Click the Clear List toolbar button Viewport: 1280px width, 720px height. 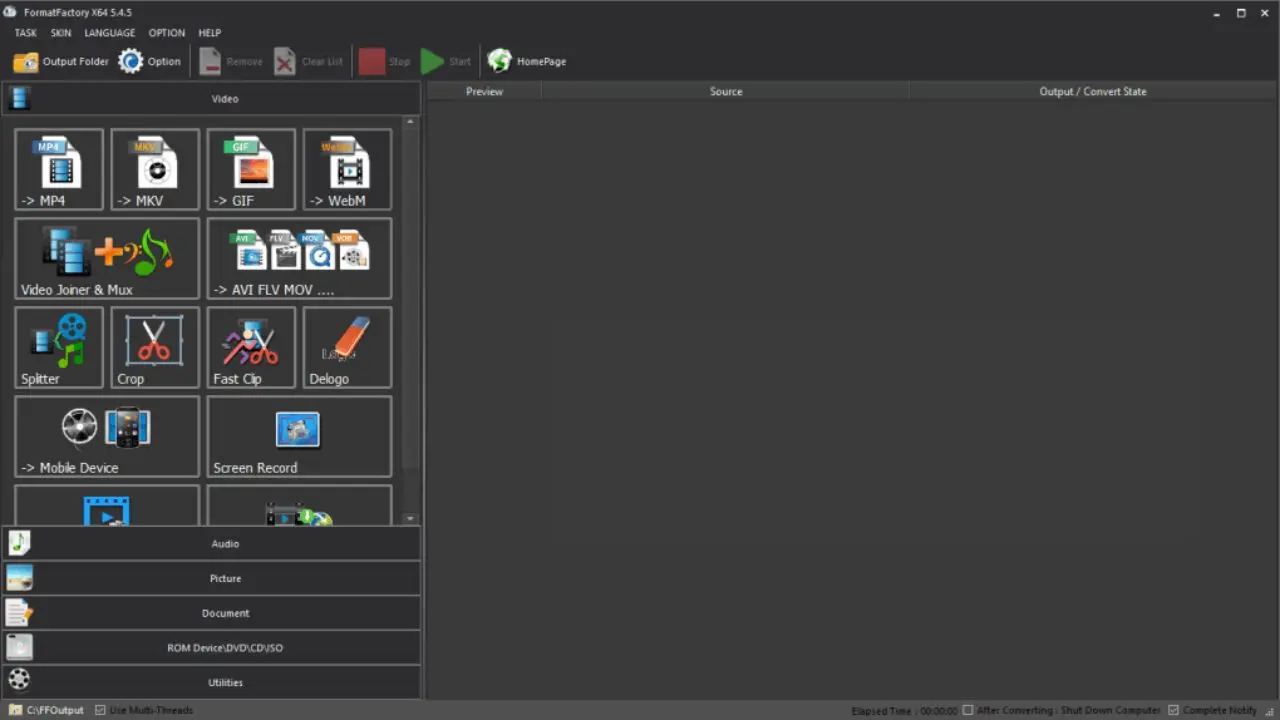point(309,62)
